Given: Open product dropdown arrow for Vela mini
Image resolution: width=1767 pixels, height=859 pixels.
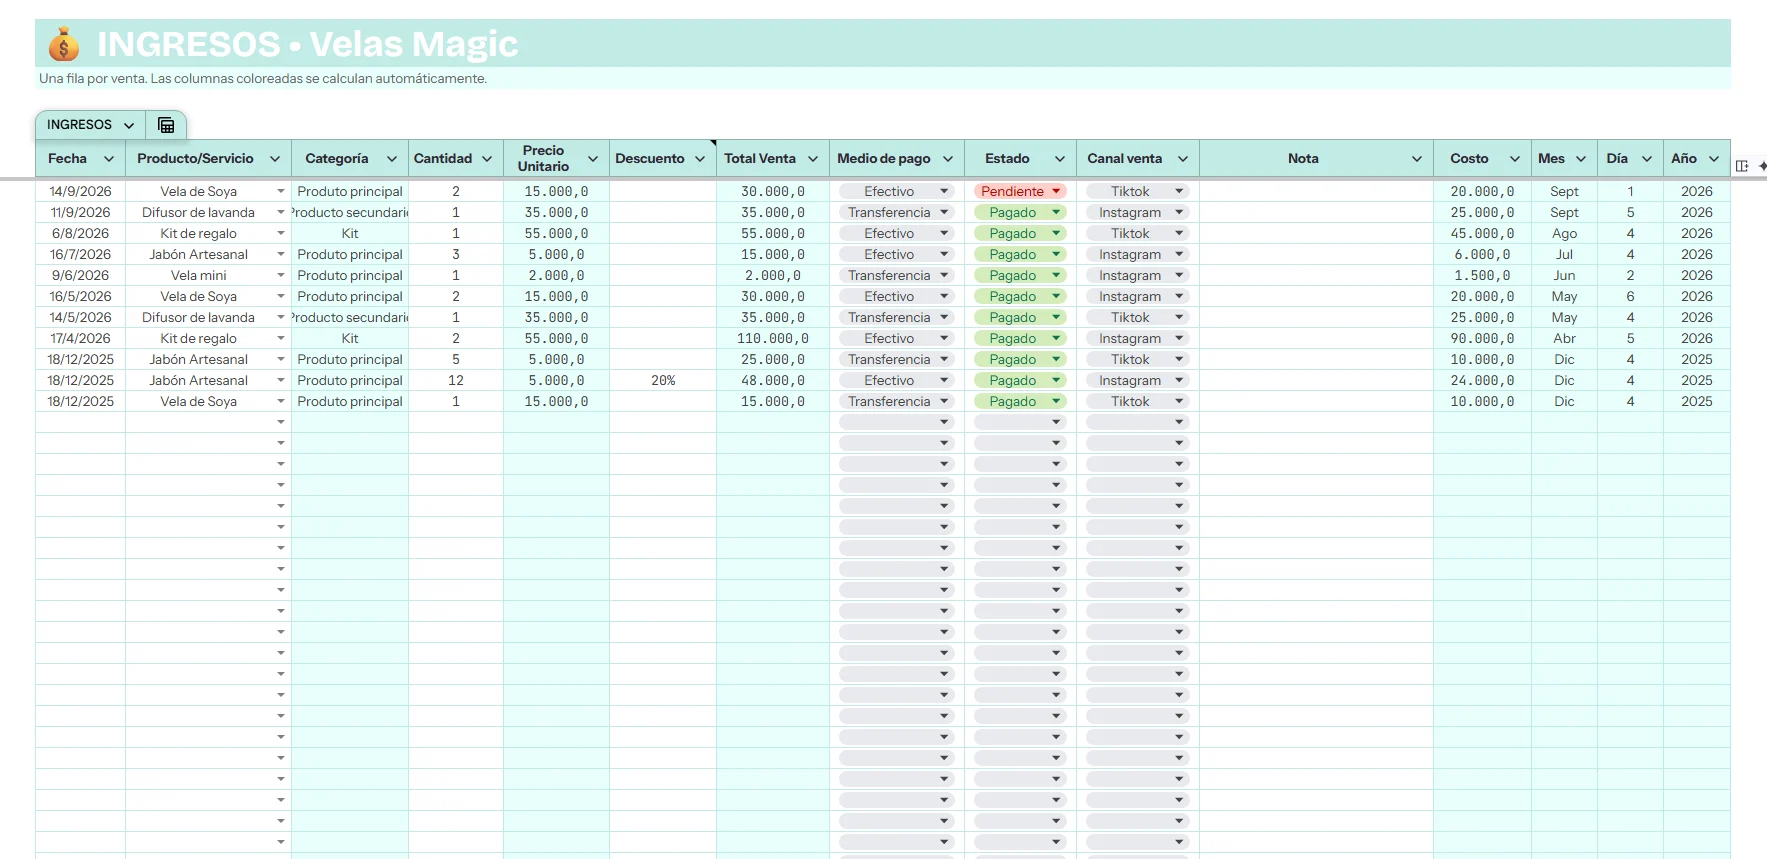Looking at the screenshot, I should [x=281, y=275].
